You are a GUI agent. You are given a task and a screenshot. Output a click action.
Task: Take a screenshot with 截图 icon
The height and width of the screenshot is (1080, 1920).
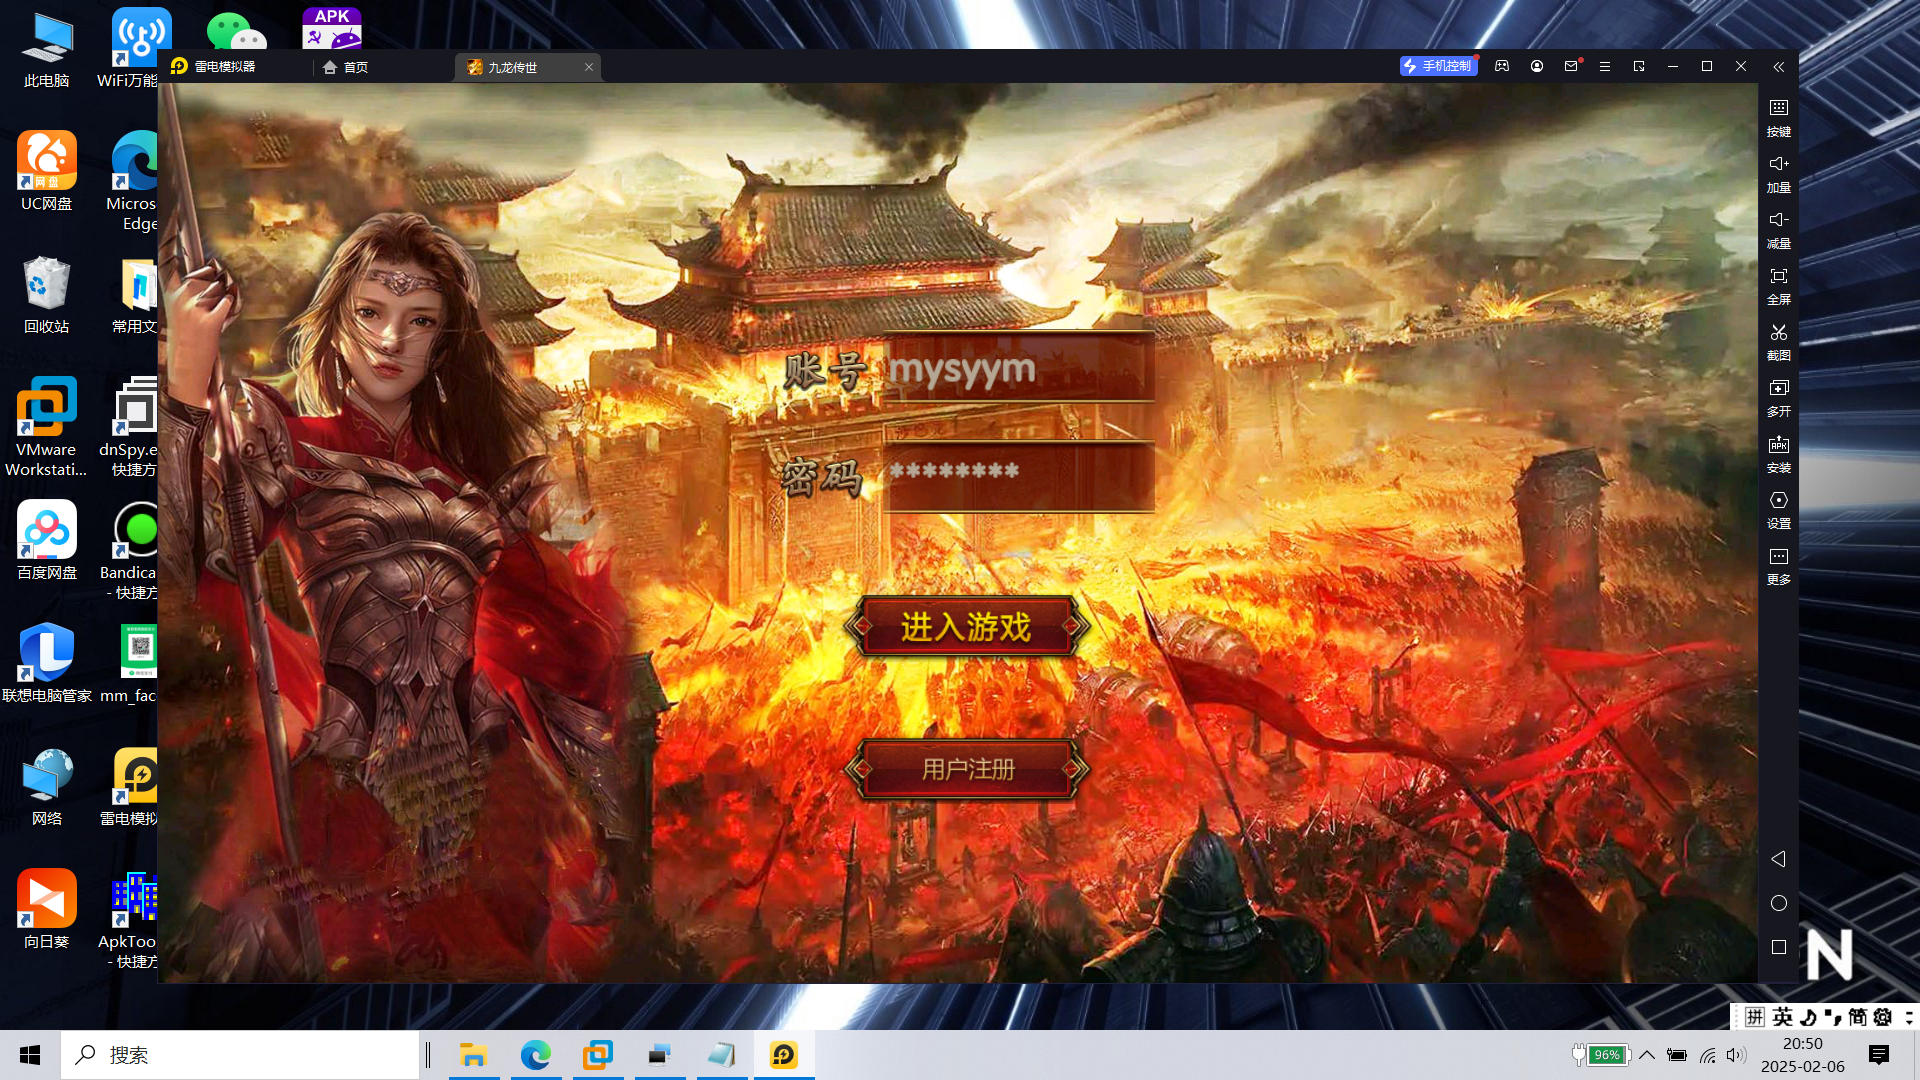coord(1778,340)
